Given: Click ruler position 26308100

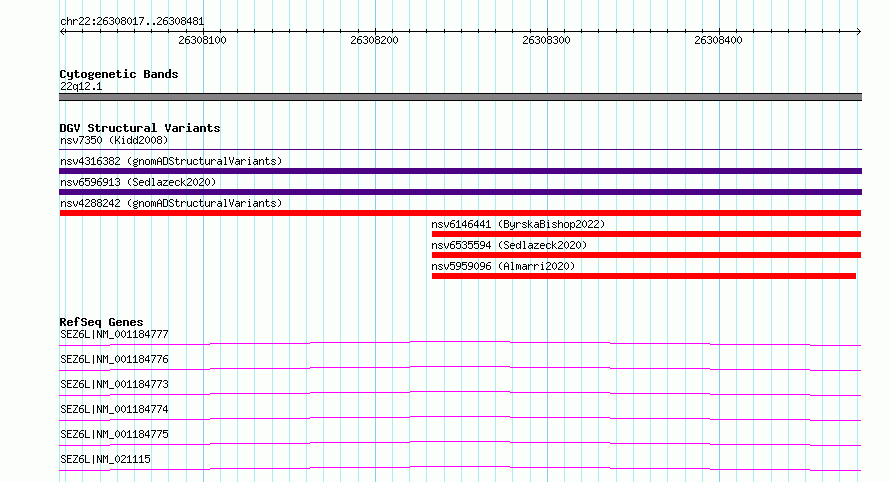Looking at the screenshot, I should 202,40.
